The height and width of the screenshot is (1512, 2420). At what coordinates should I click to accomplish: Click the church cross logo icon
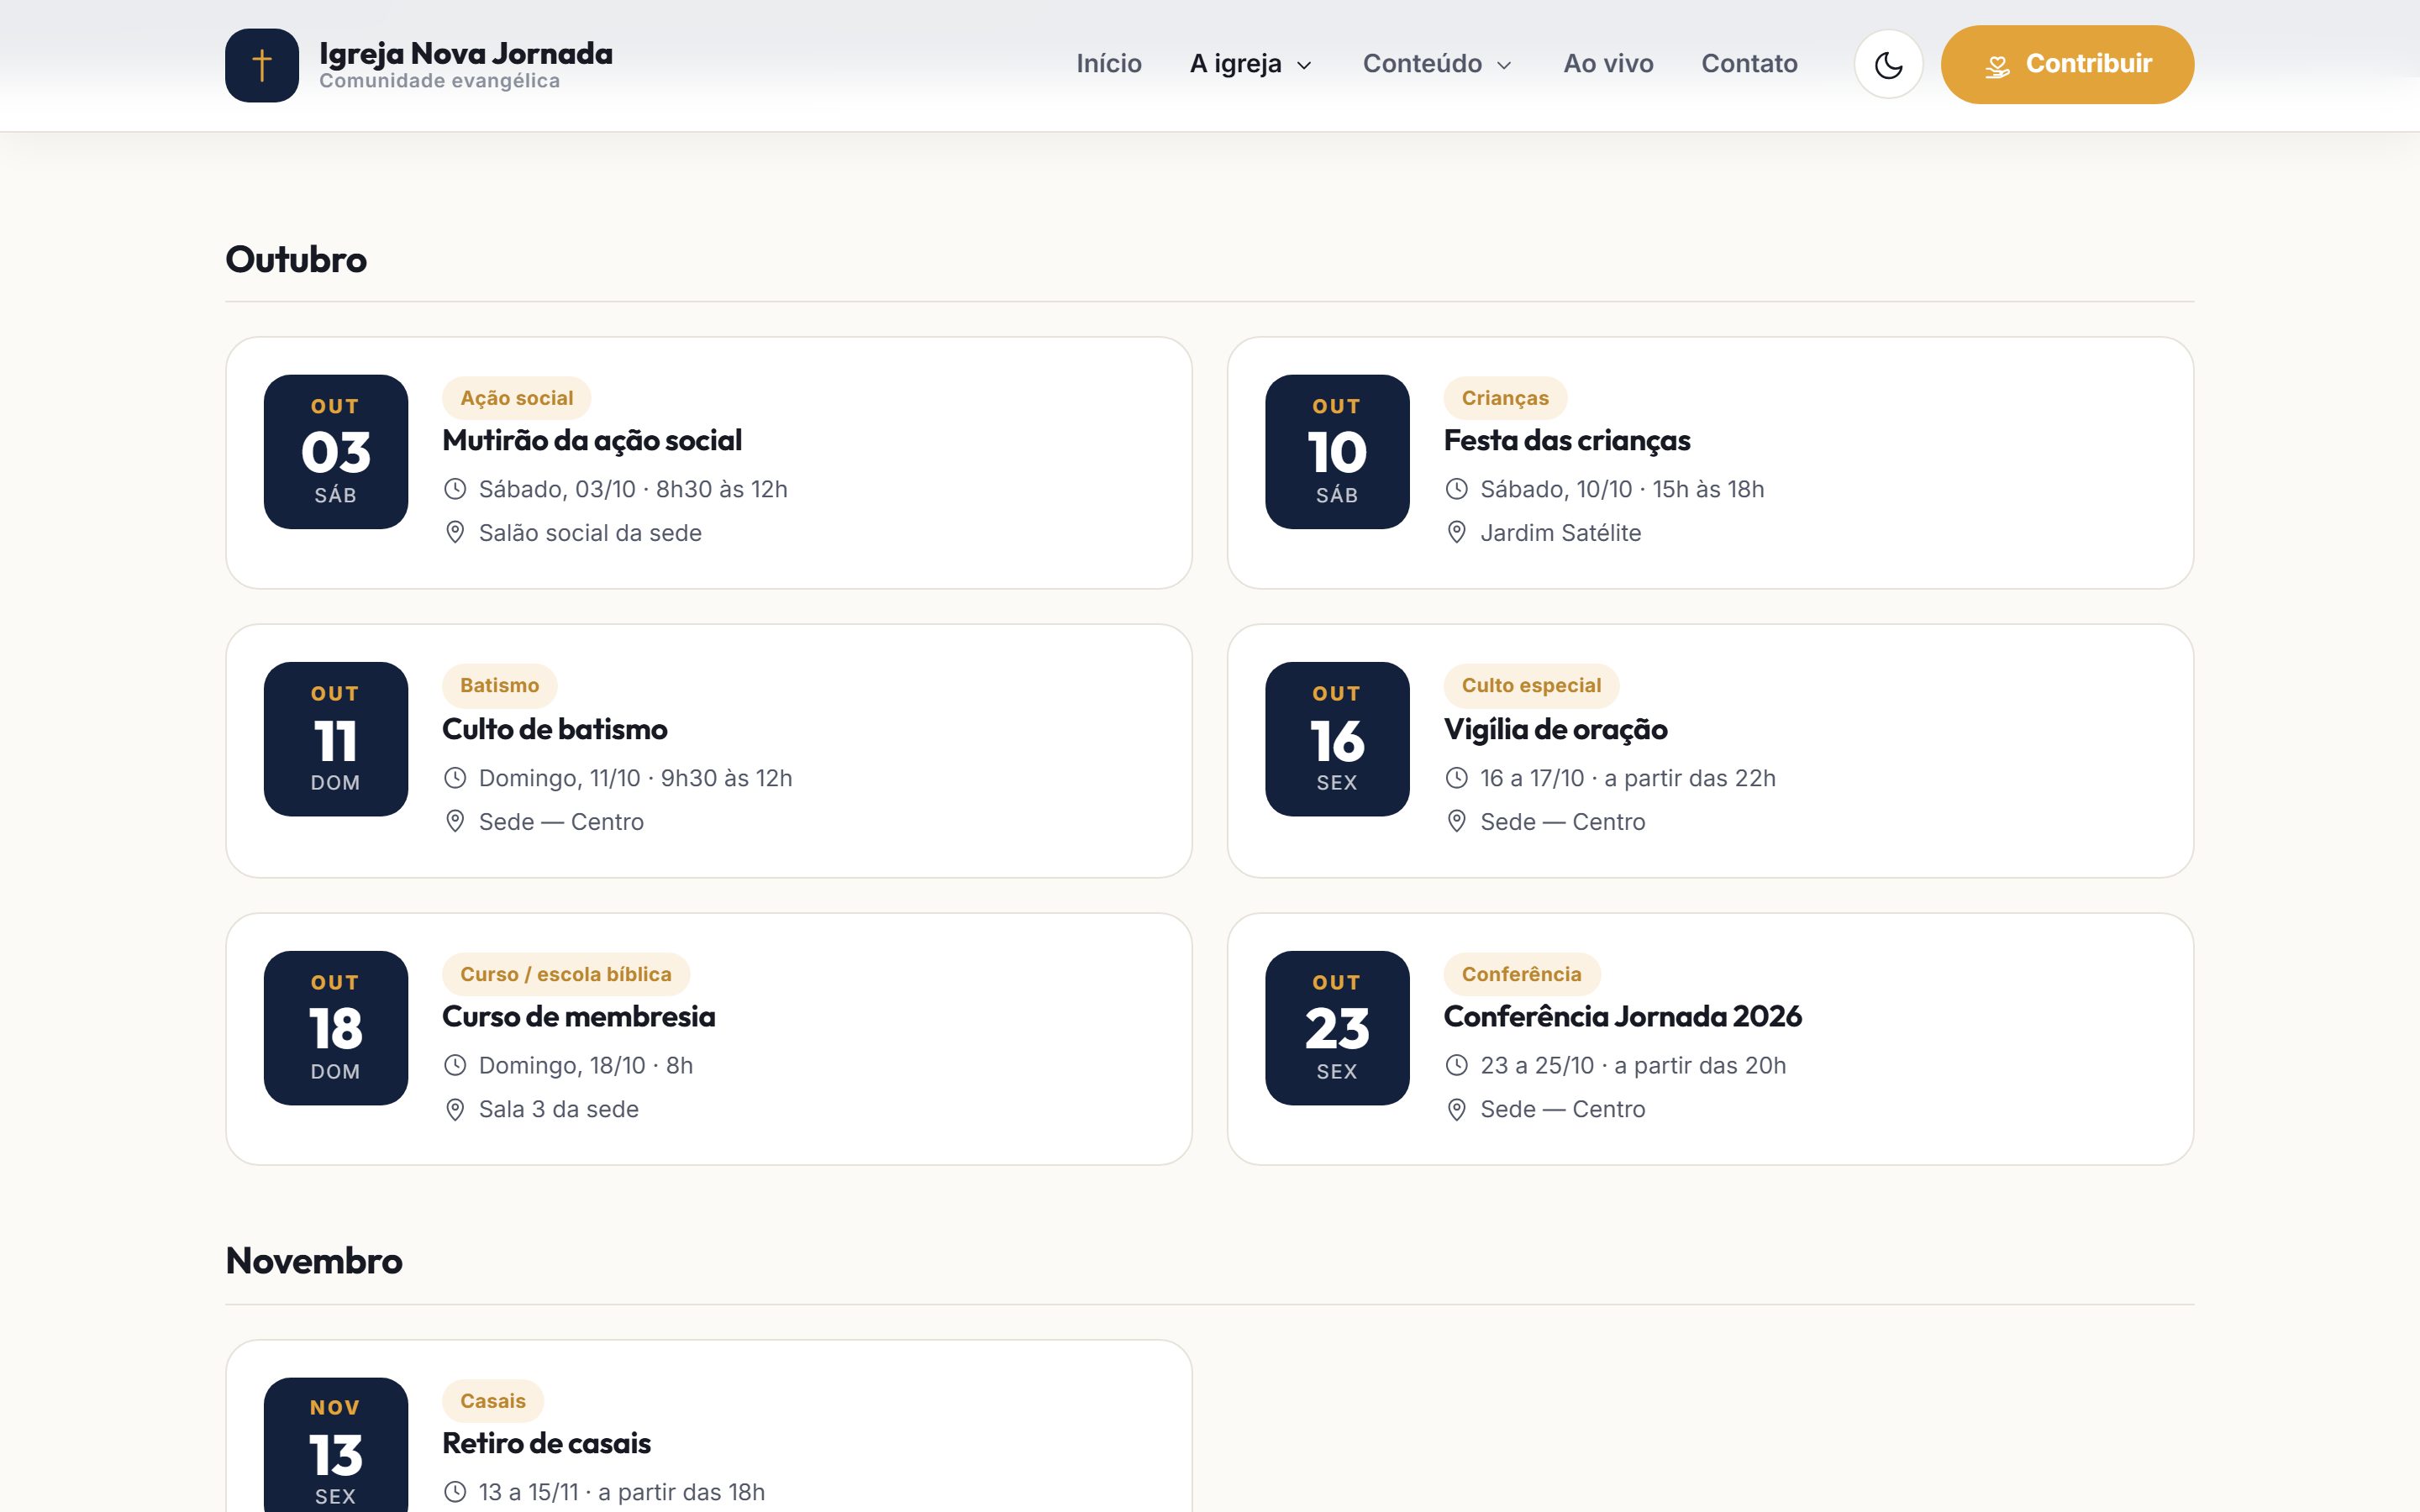pos(262,65)
